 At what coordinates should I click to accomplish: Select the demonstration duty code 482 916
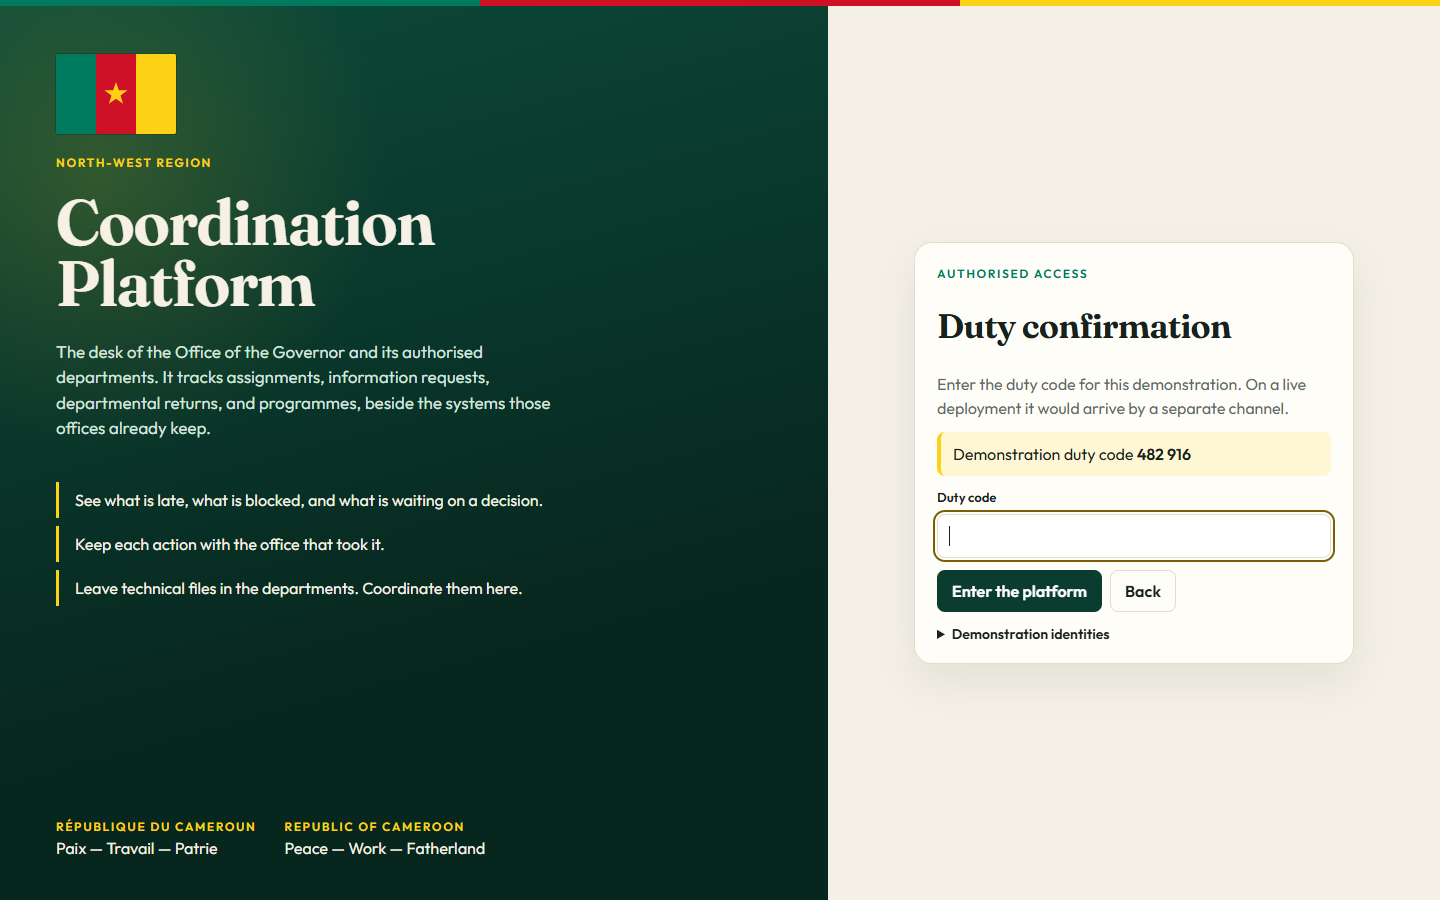1164,454
